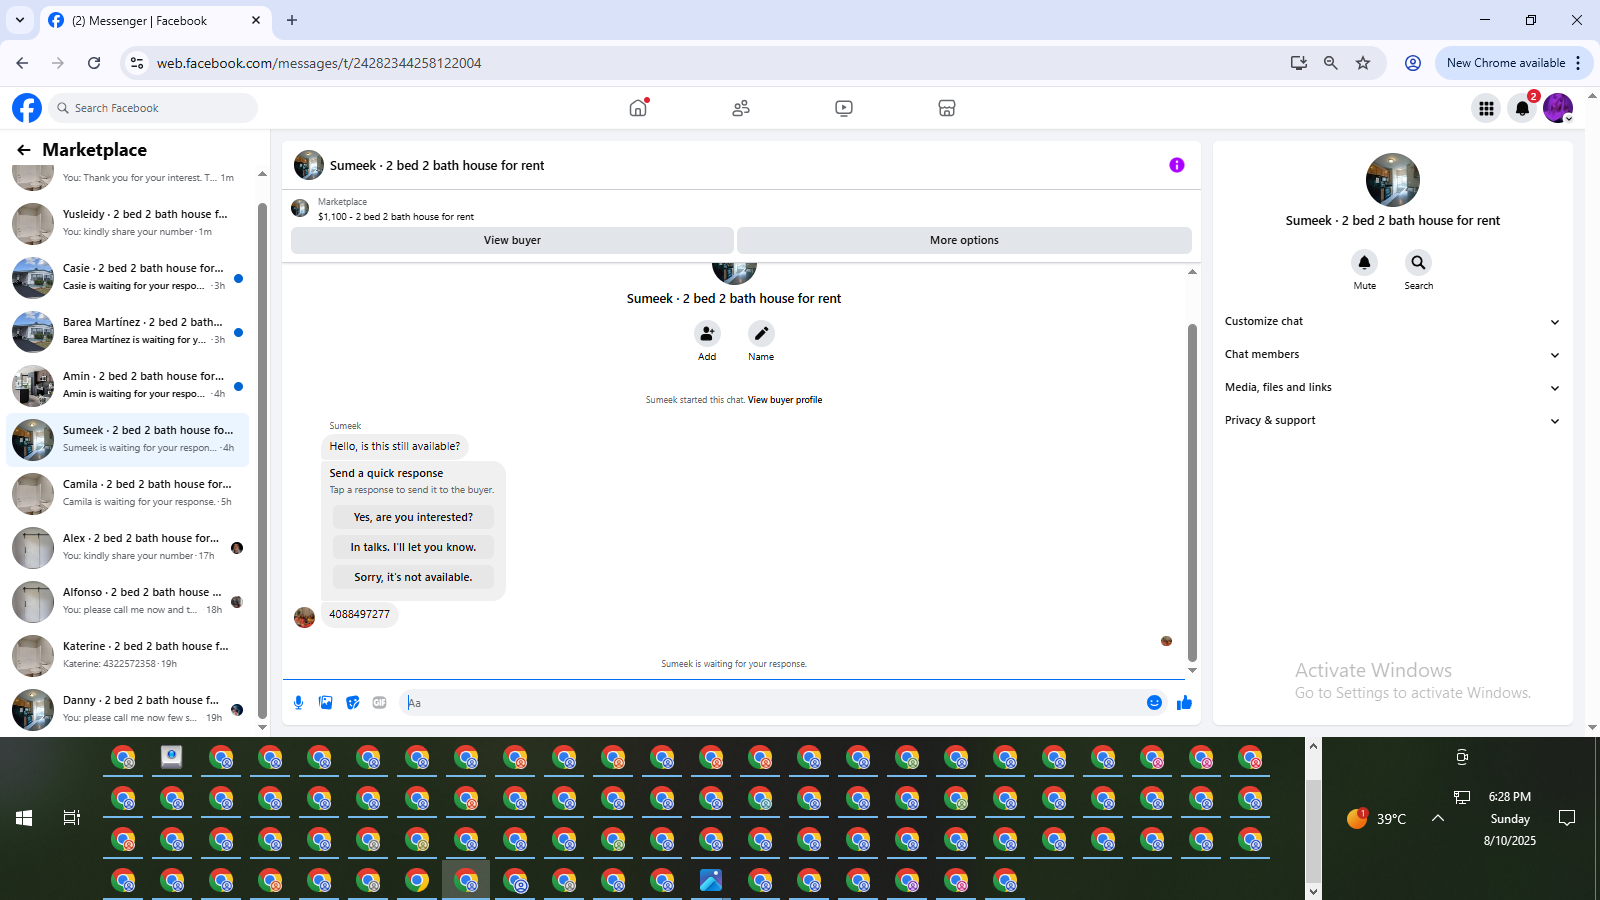Choose a GIF from the GIF icon

[x=379, y=703]
